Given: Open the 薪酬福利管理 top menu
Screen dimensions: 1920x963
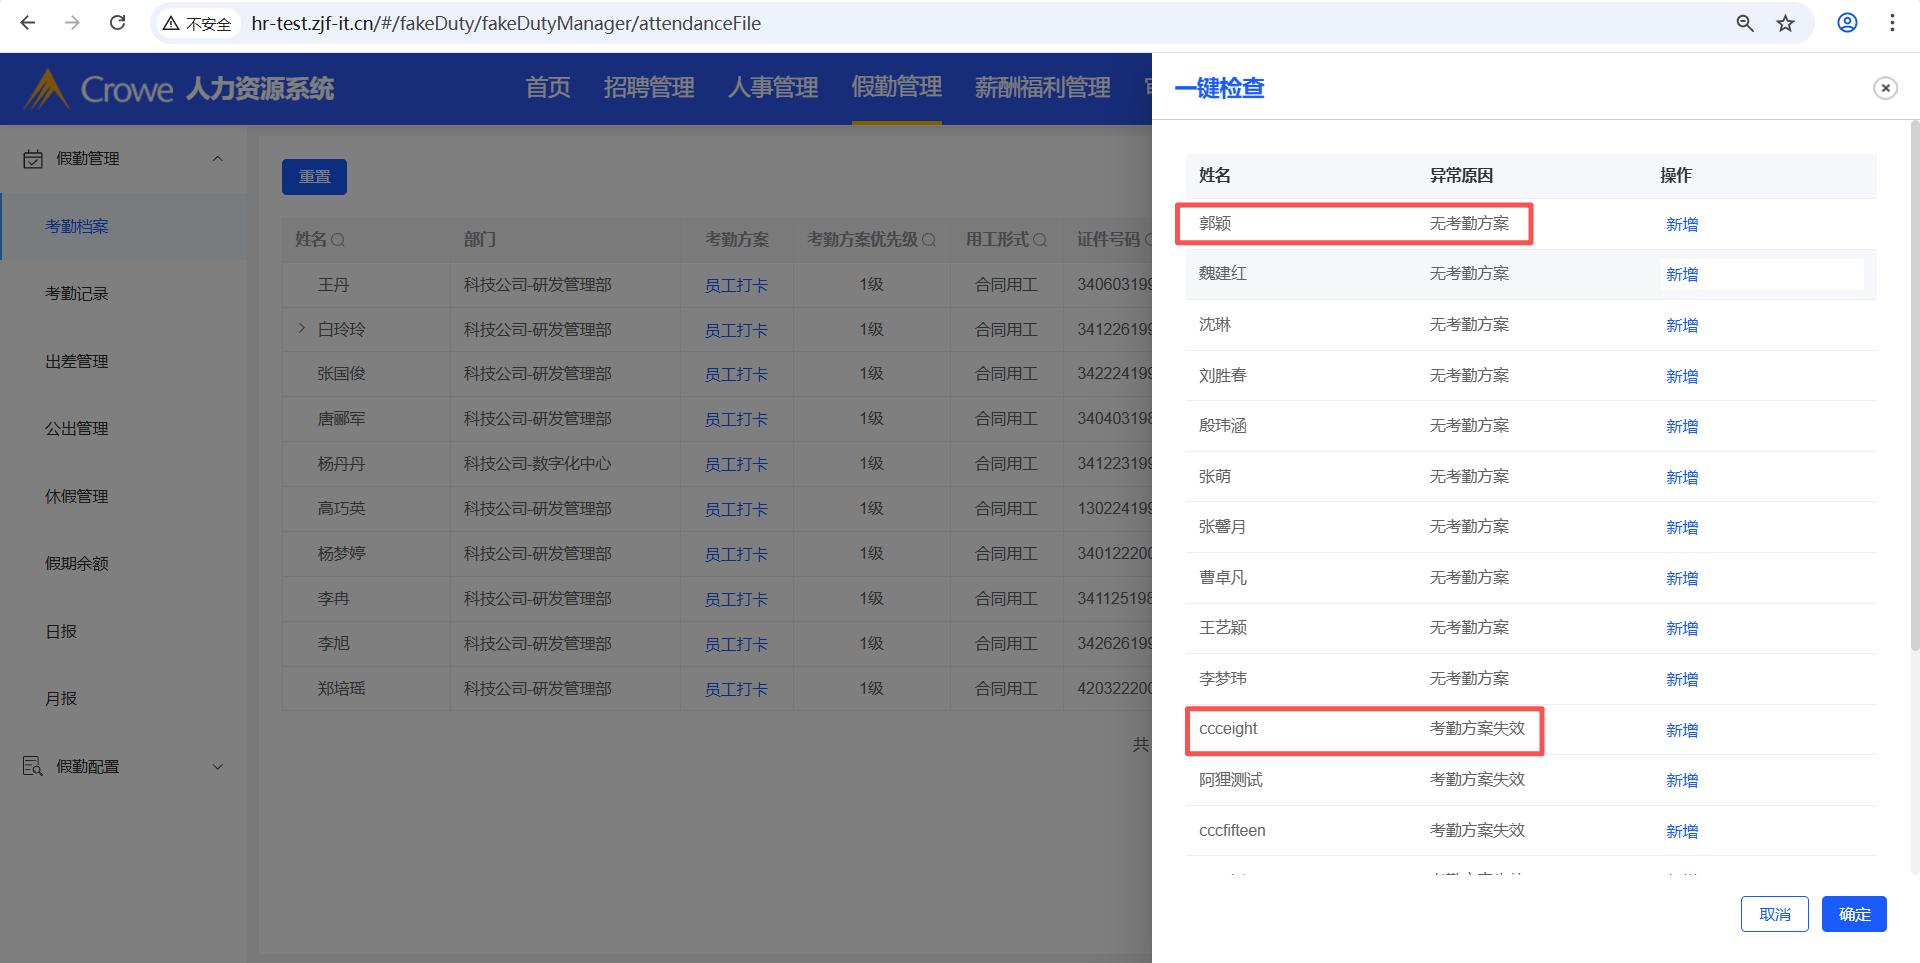Looking at the screenshot, I should [x=1042, y=88].
